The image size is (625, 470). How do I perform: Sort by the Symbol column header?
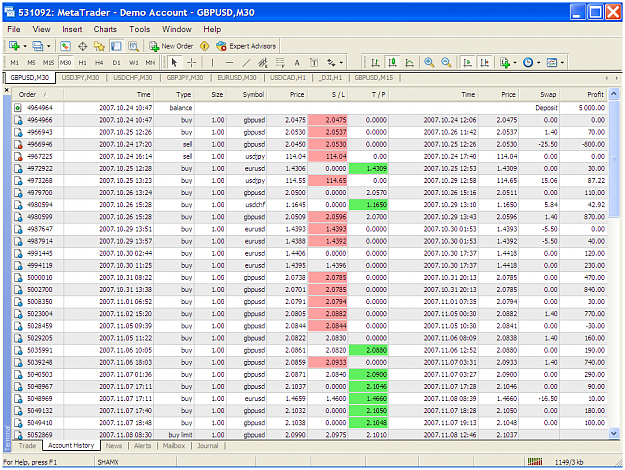pyautogui.click(x=247, y=94)
